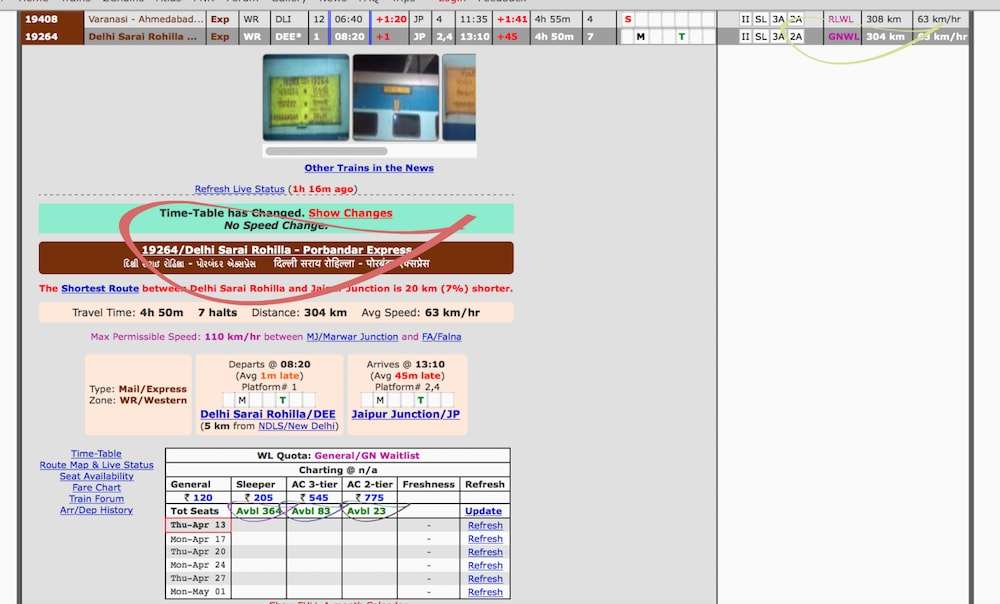
Task: Click Refresh for Mon-Apr 24 row
Action: click(x=485, y=566)
